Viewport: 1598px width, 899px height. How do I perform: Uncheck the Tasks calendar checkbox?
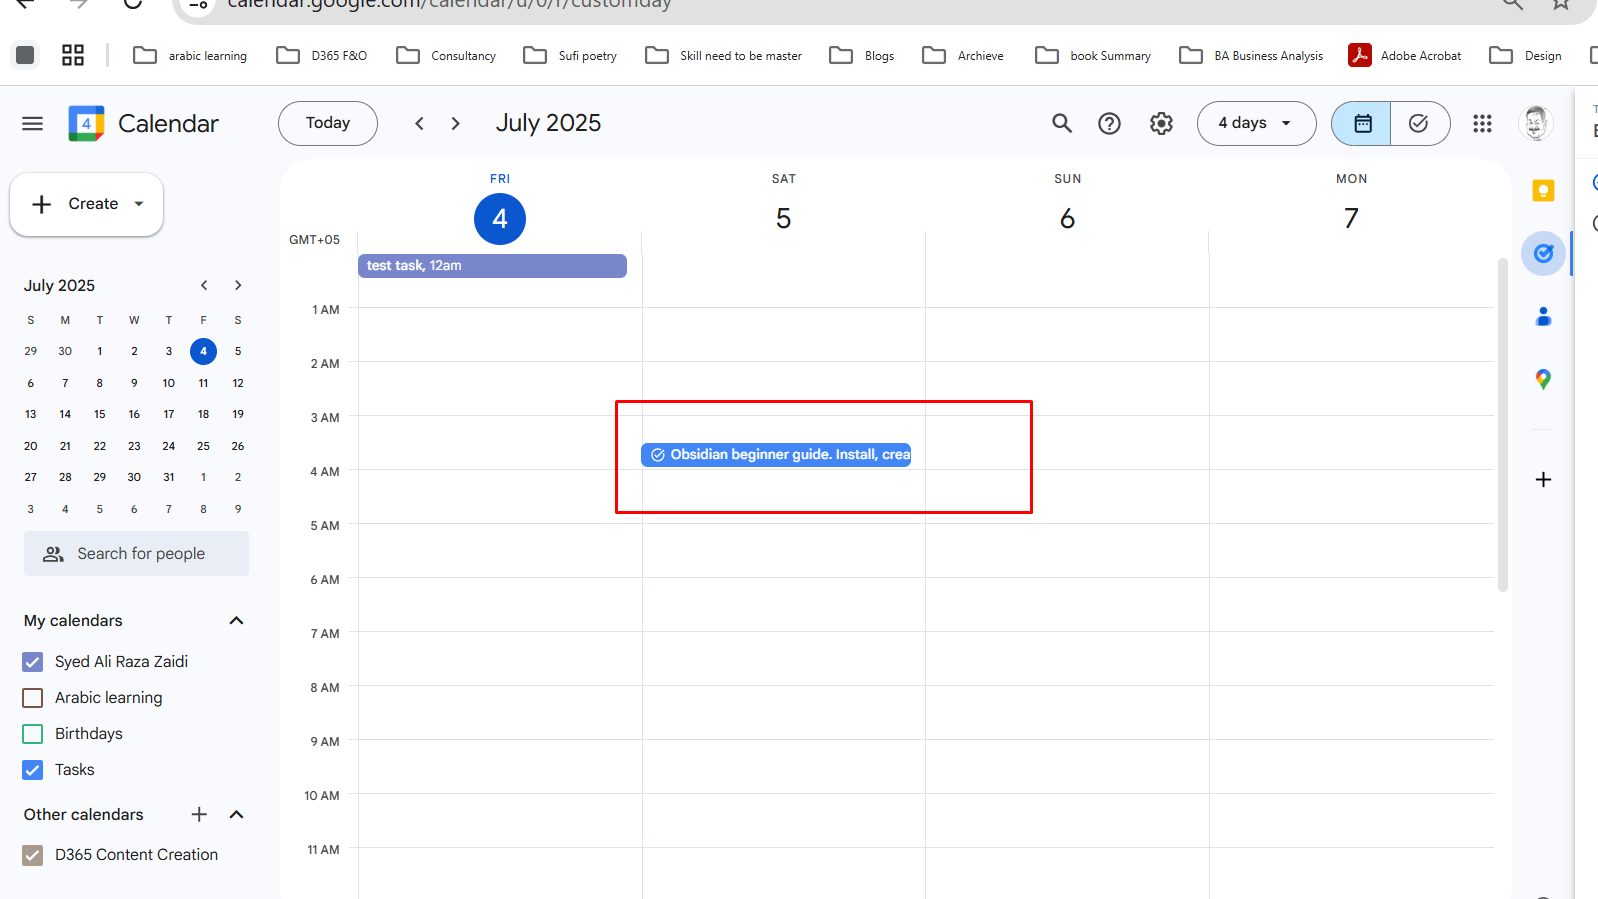pyautogui.click(x=33, y=770)
